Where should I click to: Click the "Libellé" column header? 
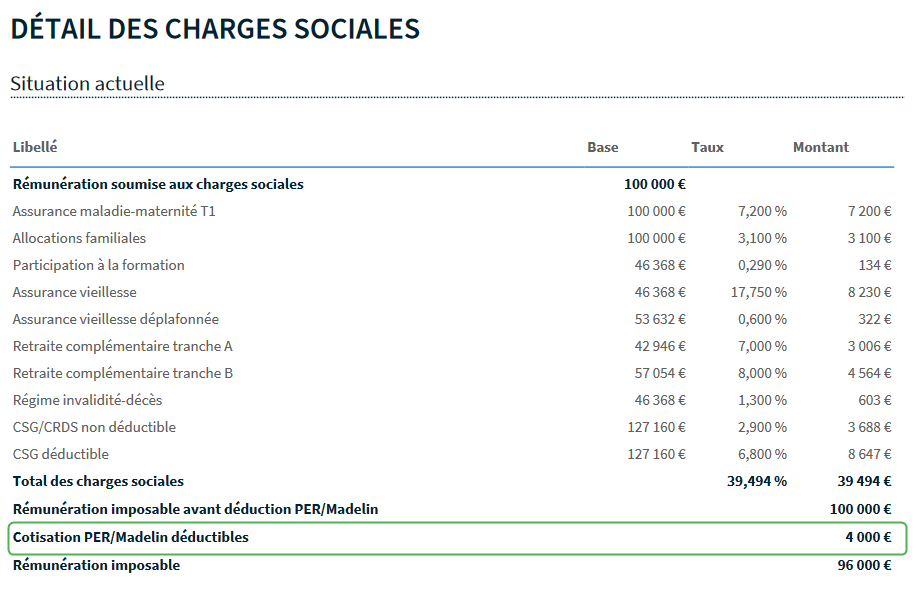[35, 147]
